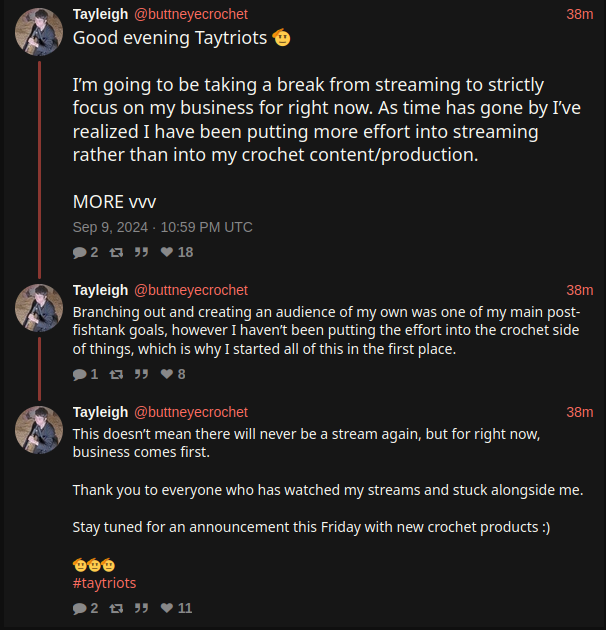Open Tayleigh display name on second tweet

[x=100, y=290]
